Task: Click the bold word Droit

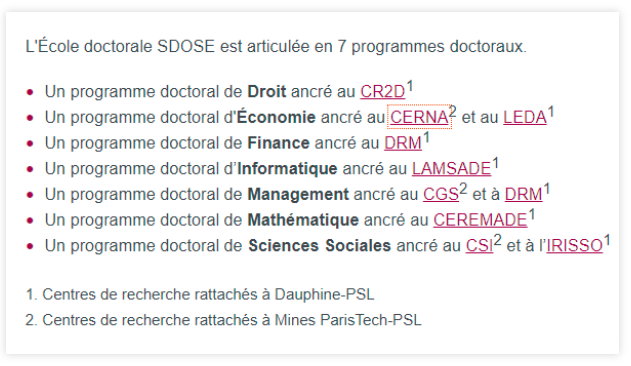Action: (266, 92)
